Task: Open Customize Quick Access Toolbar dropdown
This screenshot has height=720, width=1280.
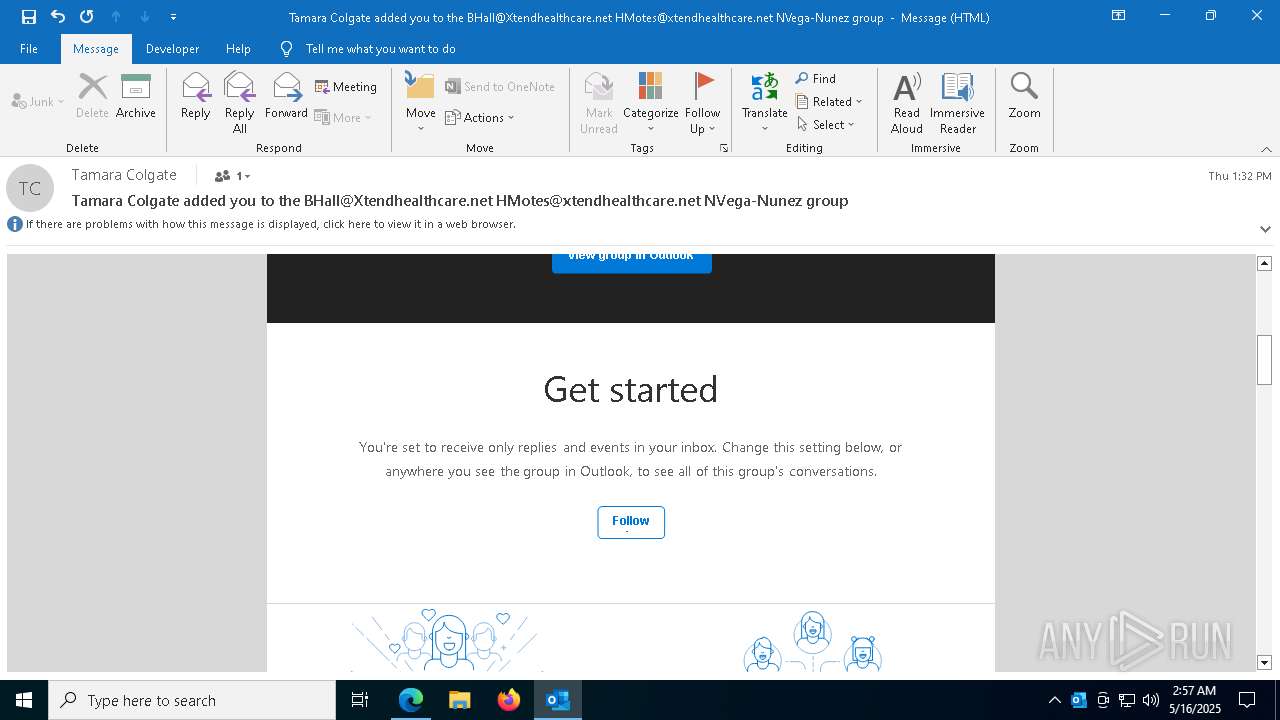Action: (174, 17)
